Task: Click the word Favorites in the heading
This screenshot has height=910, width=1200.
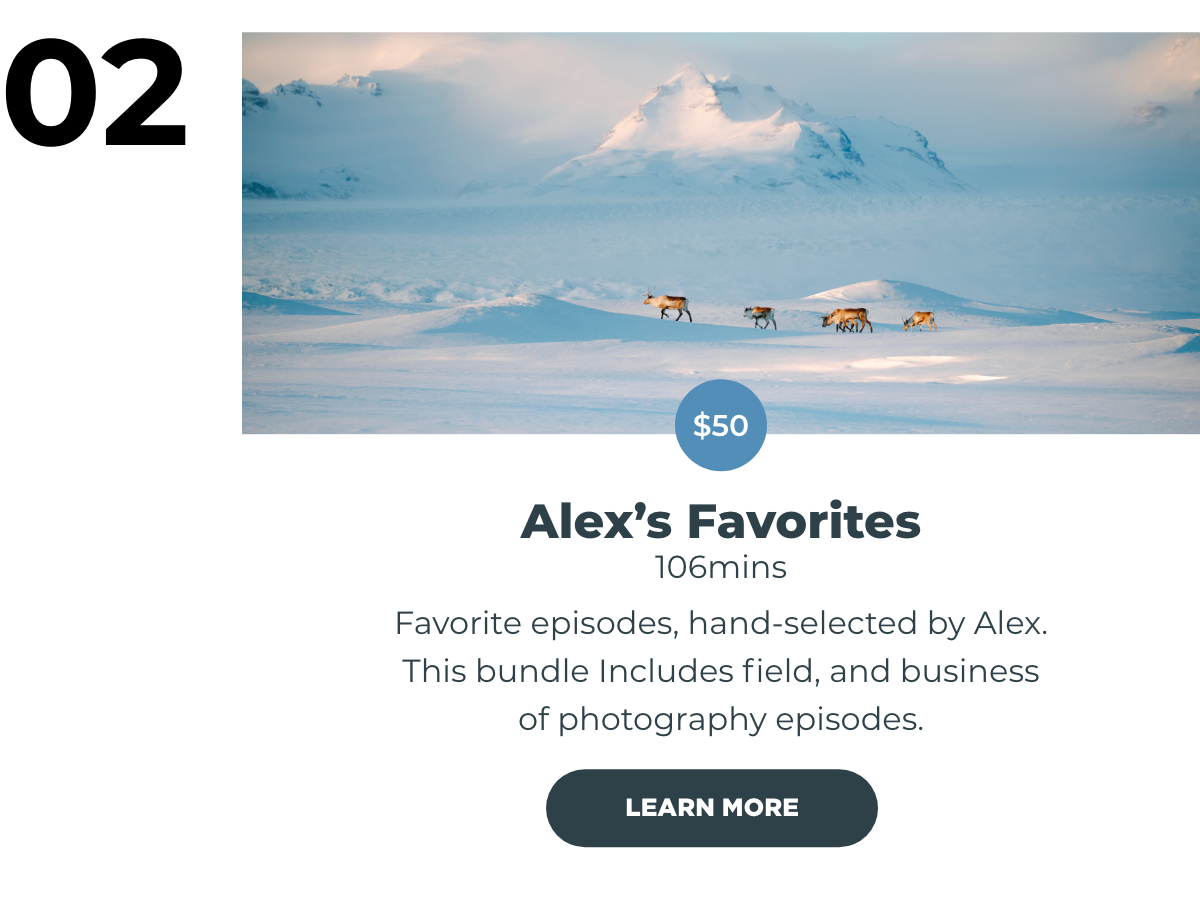Action: click(803, 522)
